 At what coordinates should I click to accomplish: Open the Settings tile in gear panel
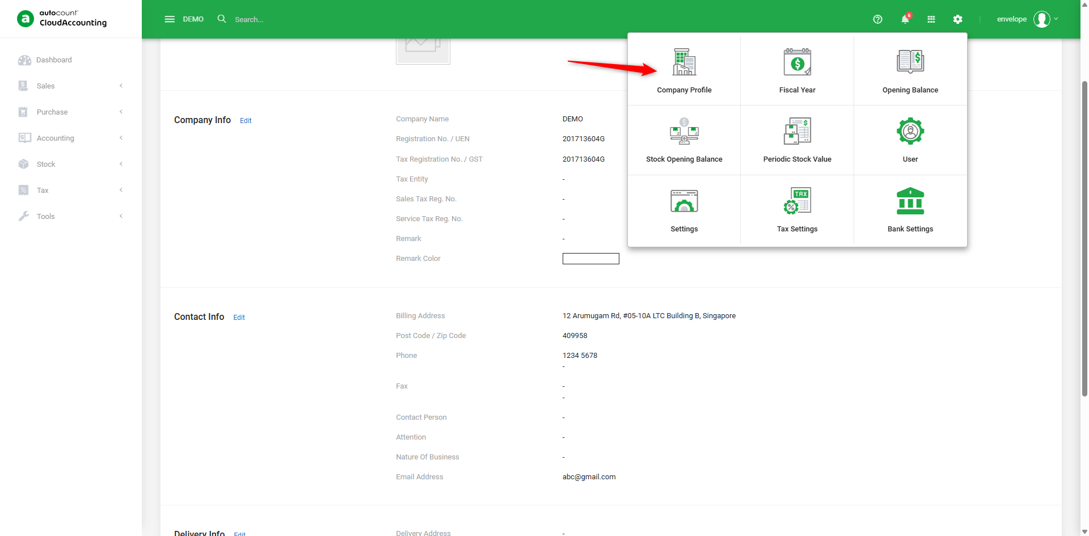click(684, 210)
